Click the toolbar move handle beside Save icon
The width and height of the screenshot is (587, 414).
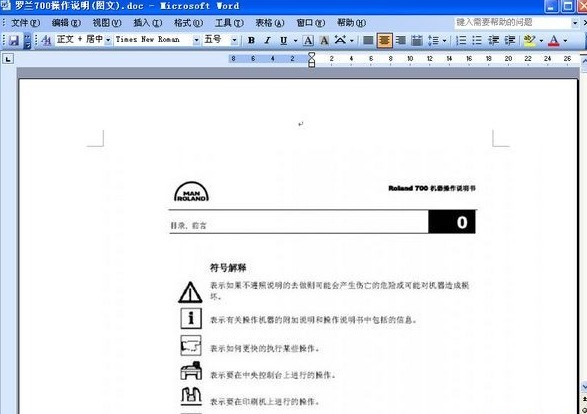point(4,40)
